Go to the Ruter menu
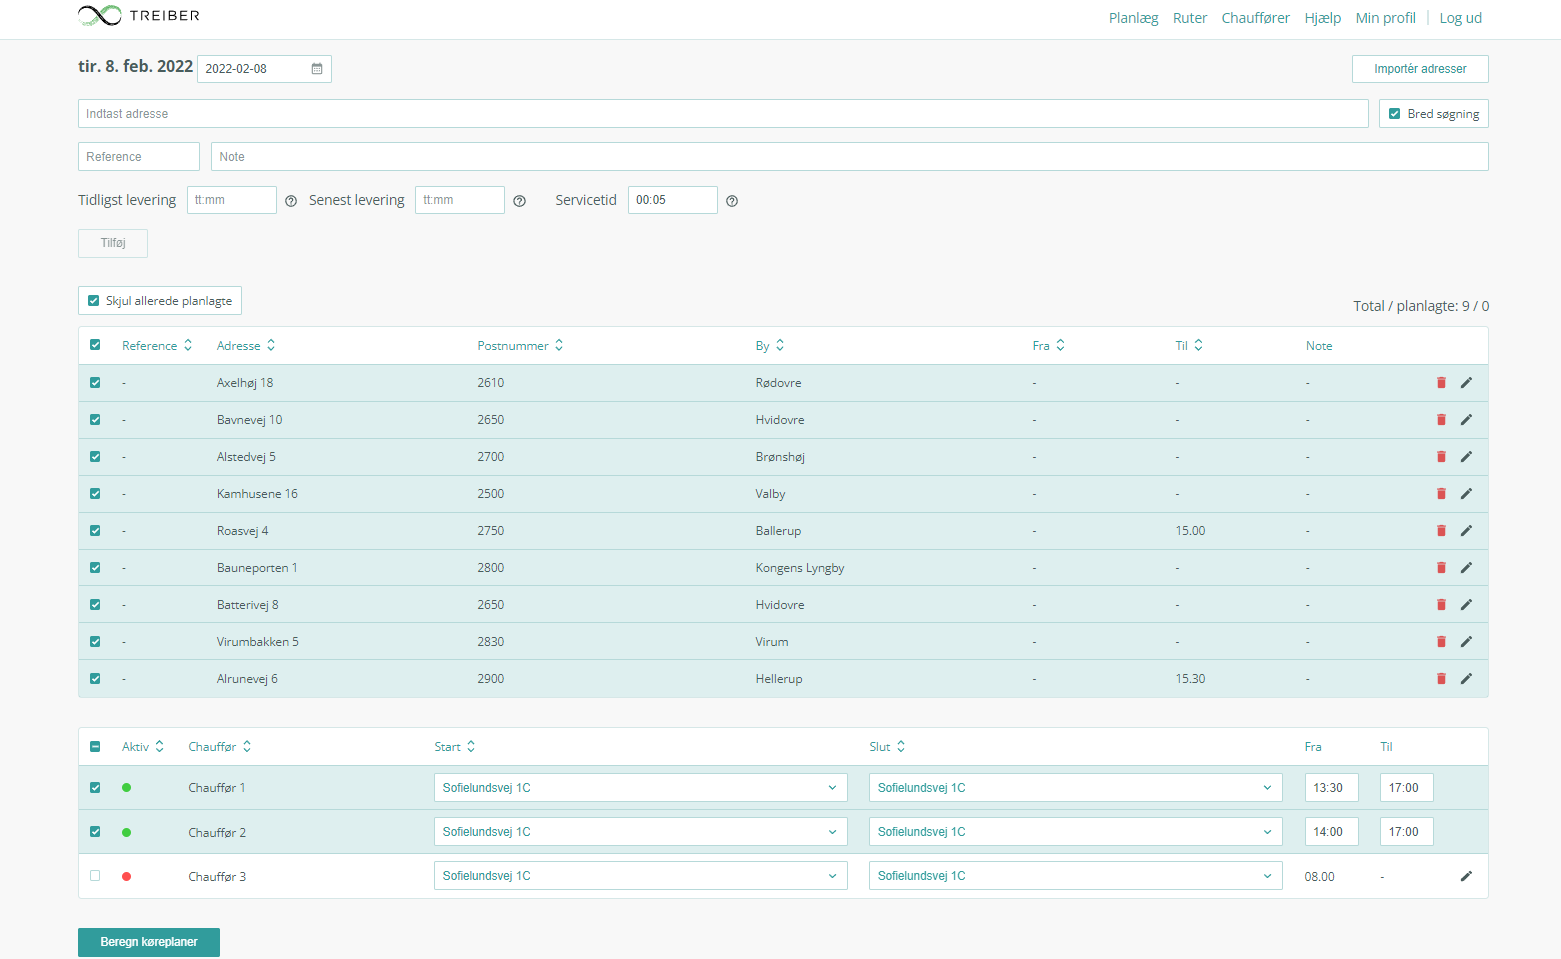The height and width of the screenshot is (959, 1561). tap(1189, 18)
